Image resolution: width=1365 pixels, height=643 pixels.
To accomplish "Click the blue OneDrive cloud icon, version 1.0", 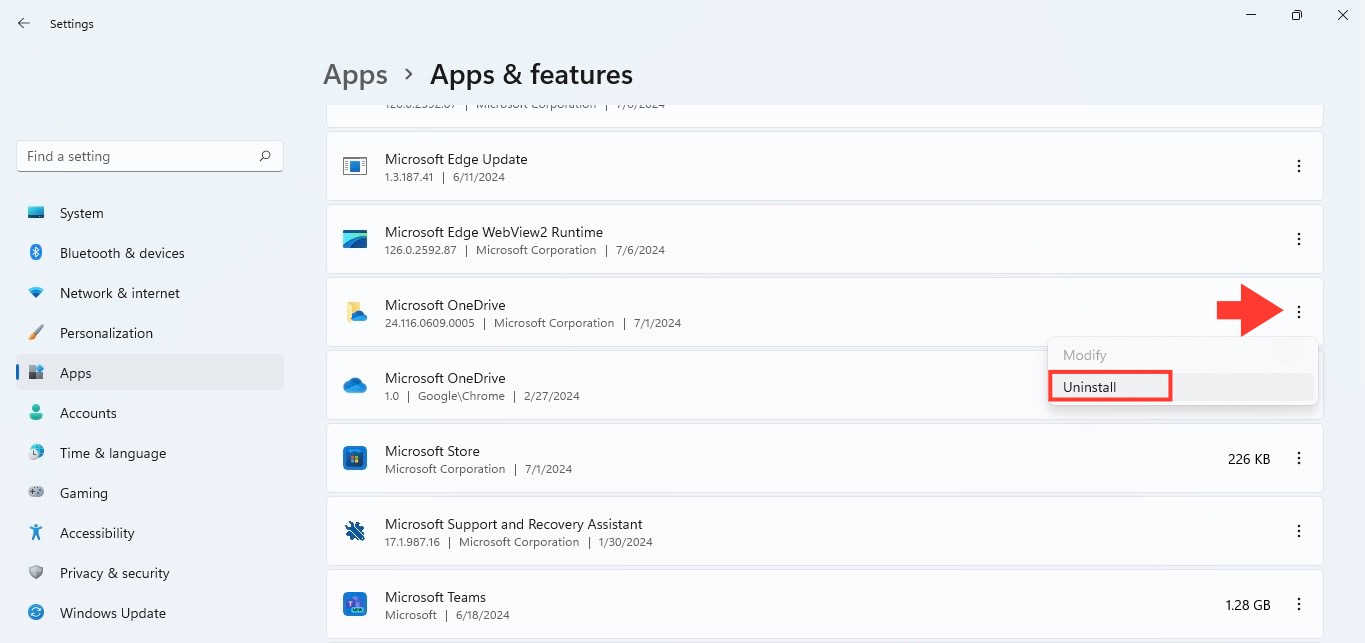I will click(355, 385).
